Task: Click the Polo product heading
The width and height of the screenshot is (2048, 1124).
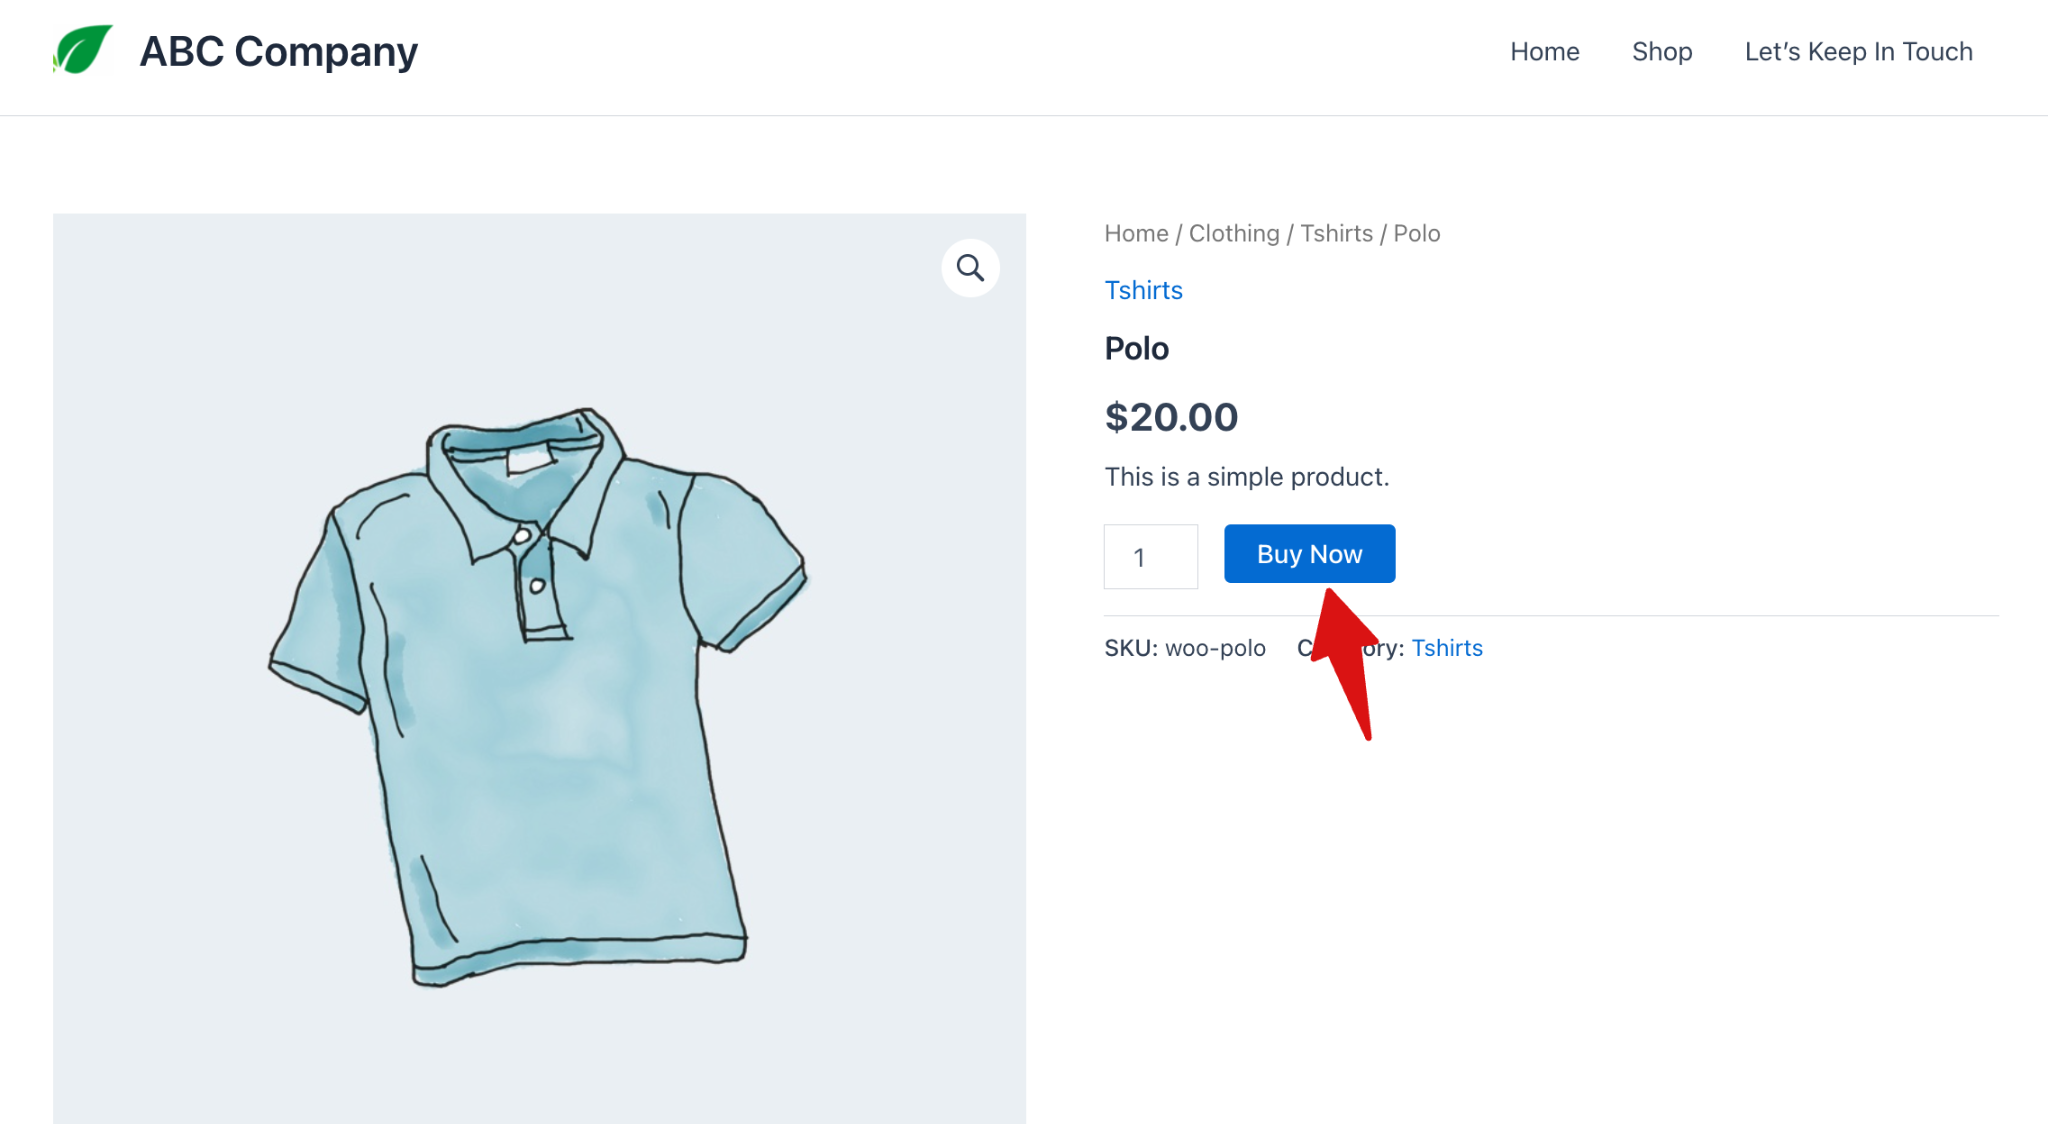Action: tap(1136, 348)
